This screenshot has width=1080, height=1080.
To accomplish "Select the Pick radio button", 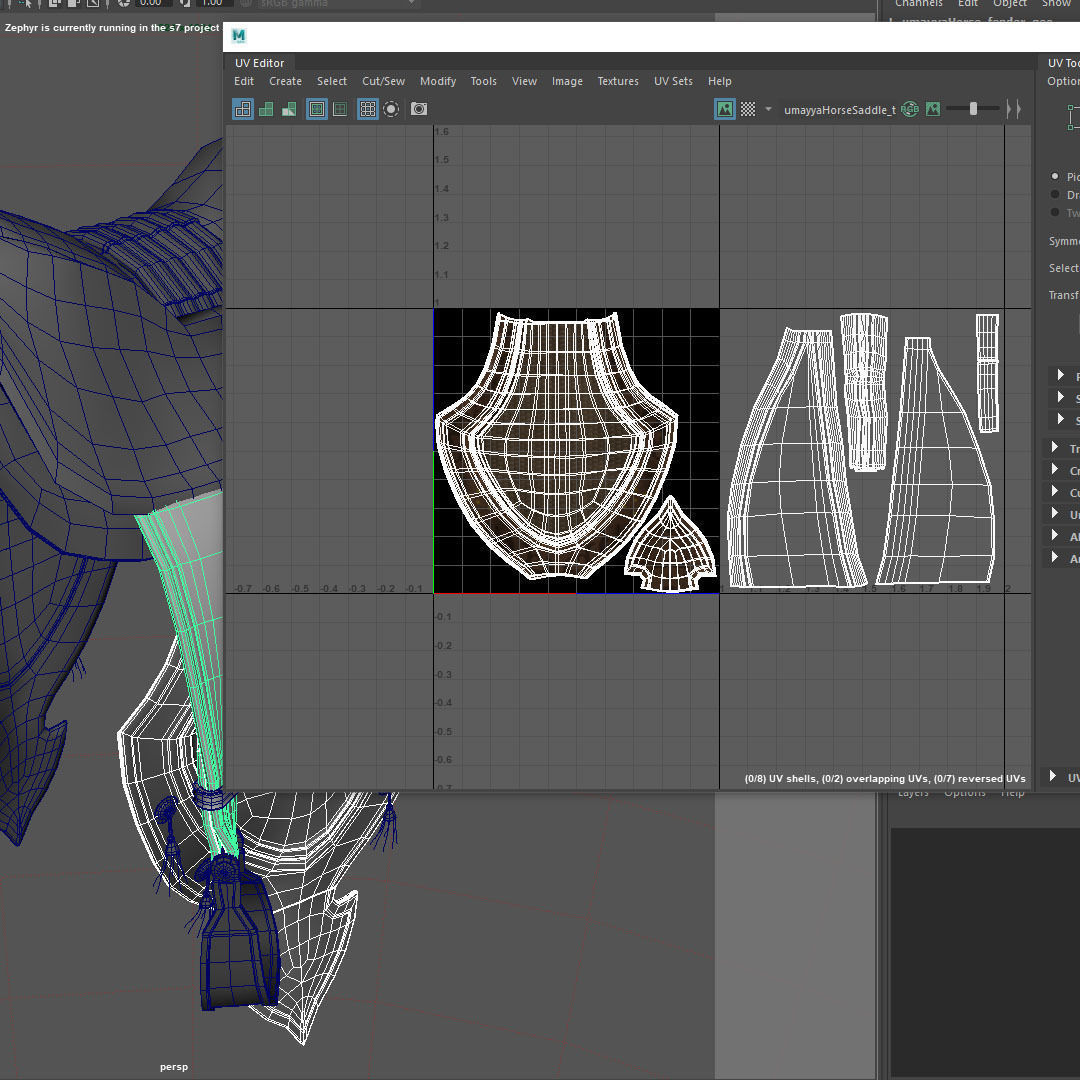I will coord(1055,176).
